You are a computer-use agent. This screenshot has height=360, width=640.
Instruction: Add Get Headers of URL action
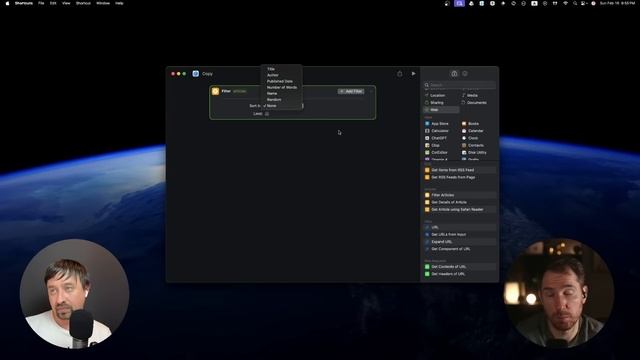pyautogui.click(x=460, y=274)
